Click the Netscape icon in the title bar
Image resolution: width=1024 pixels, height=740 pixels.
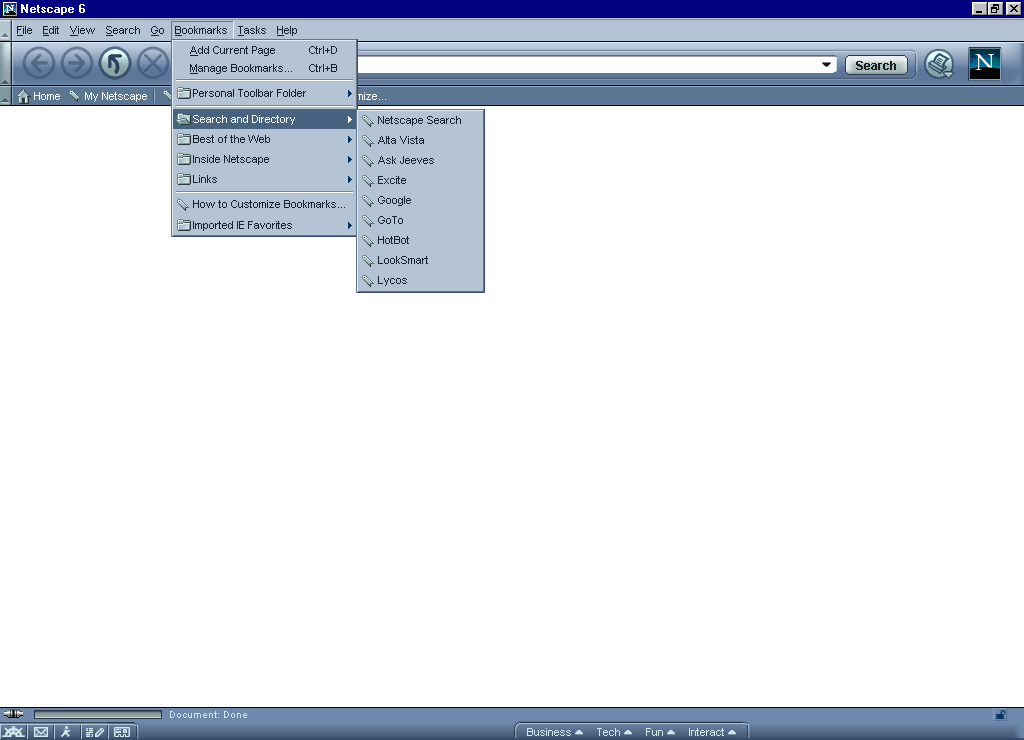[9, 8]
